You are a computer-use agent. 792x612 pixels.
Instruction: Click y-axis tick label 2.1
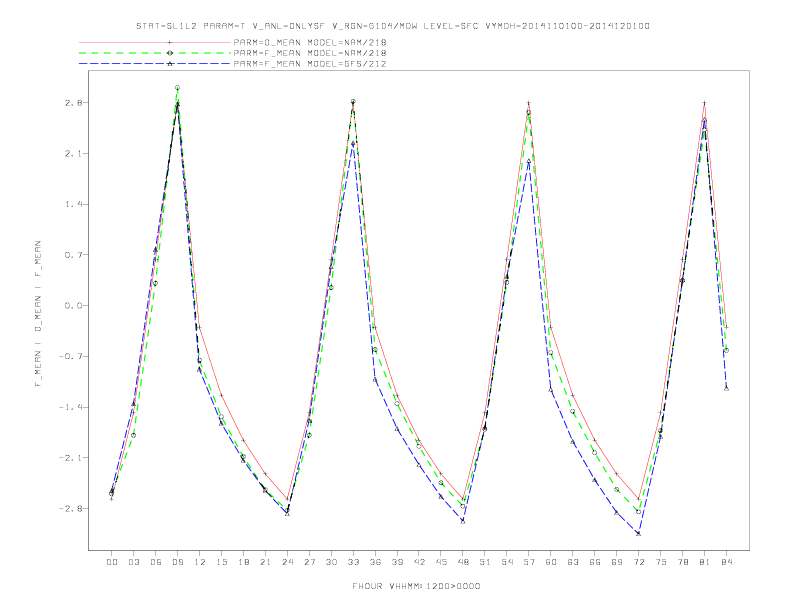pyautogui.click(x=72, y=154)
